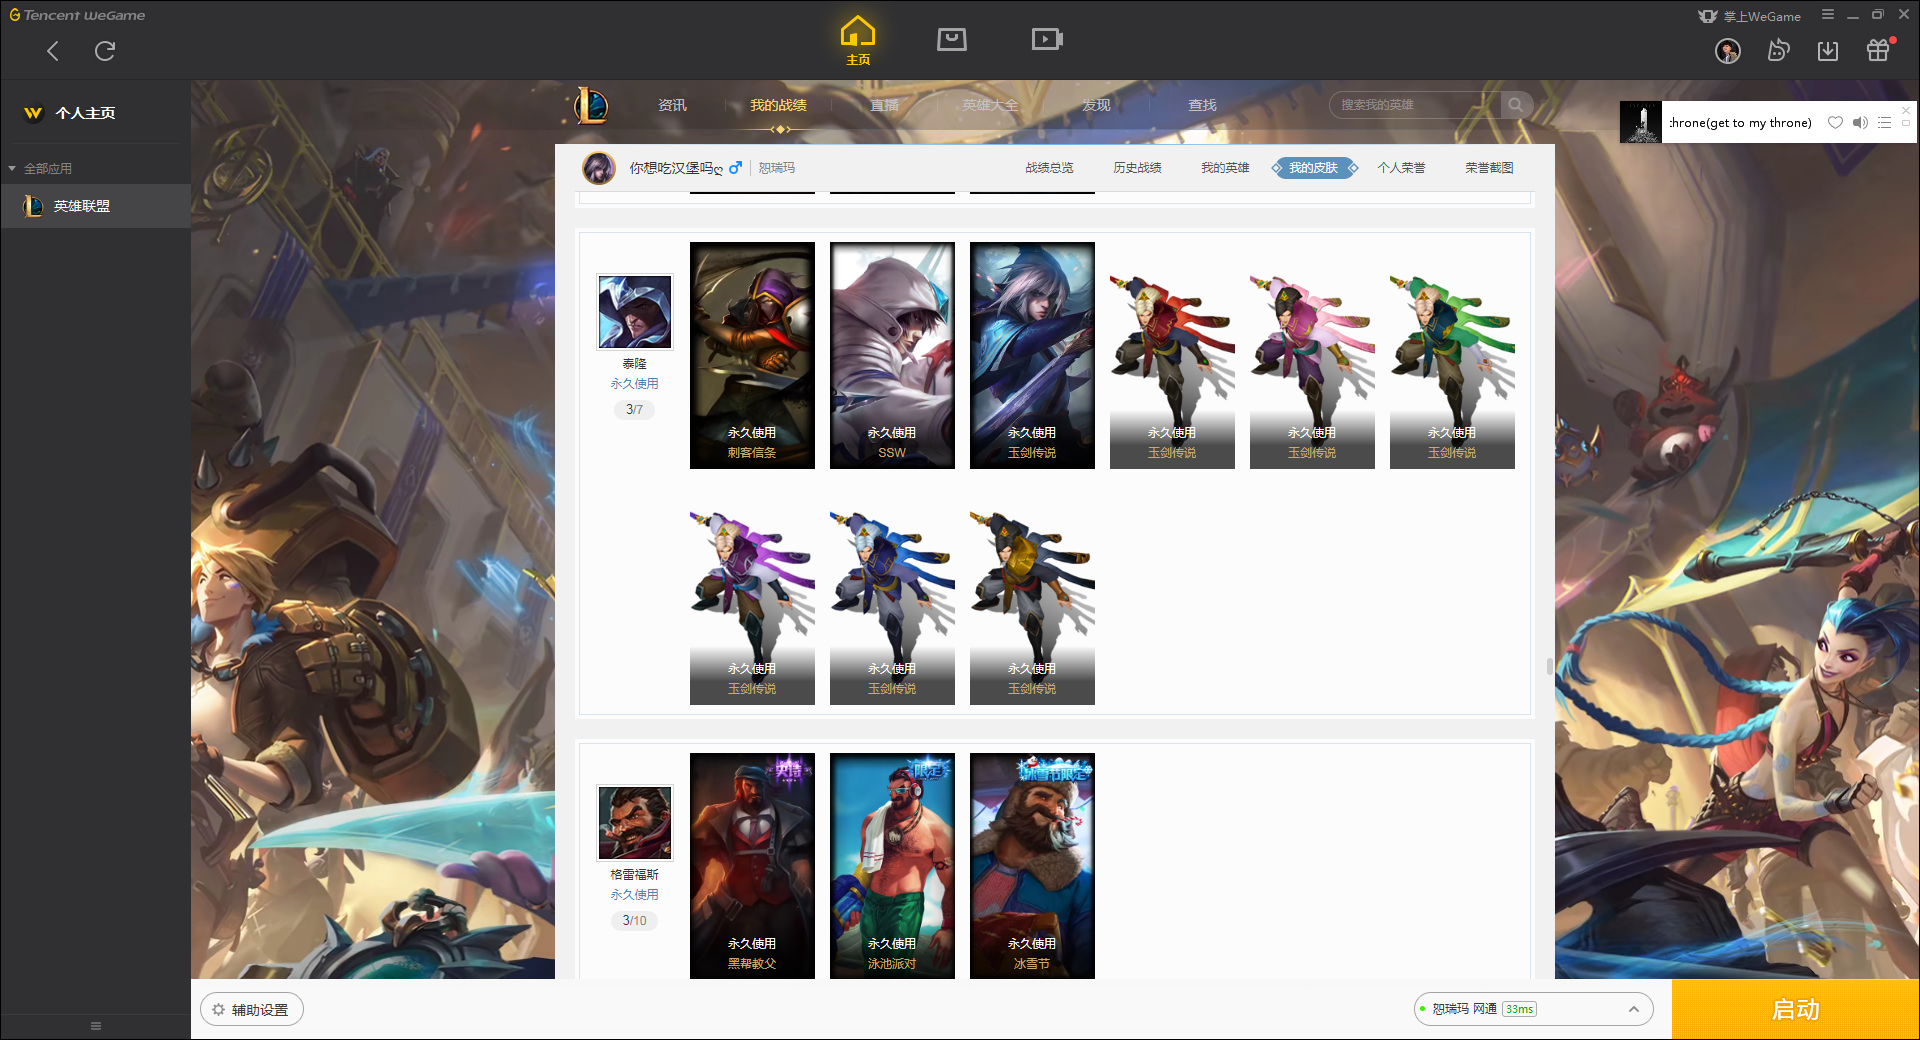This screenshot has height=1040, width=1920.
Task: Mute the music player speaker icon
Action: (1860, 123)
